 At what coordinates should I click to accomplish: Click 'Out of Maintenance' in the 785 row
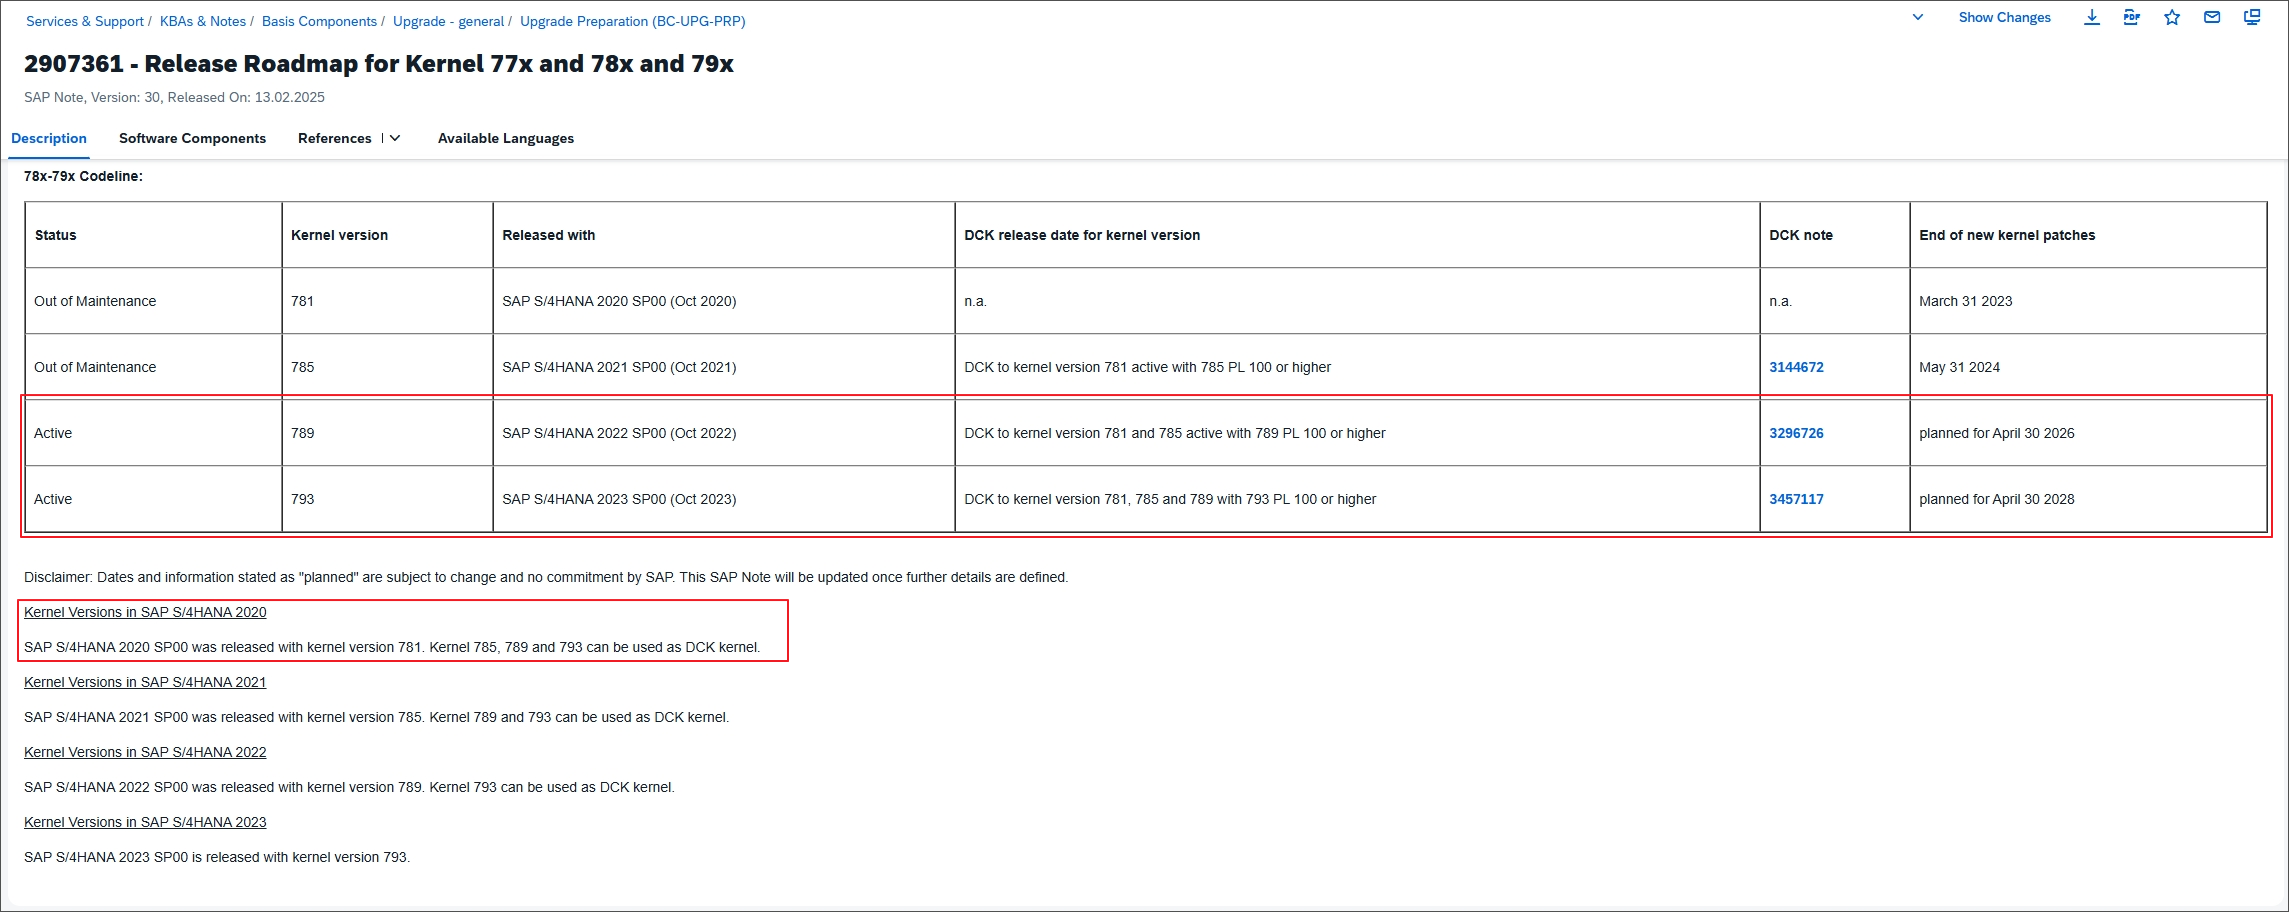click(x=95, y=367)
